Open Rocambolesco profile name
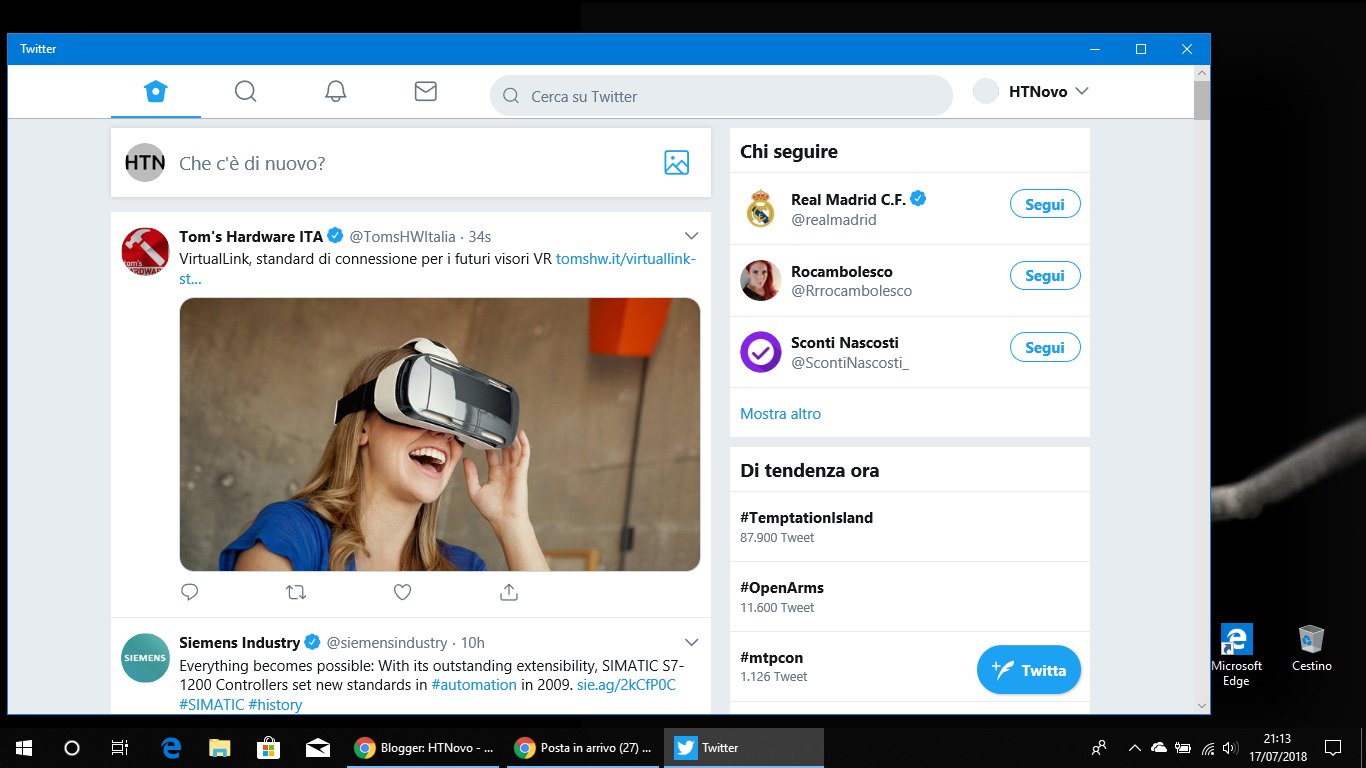The width and height of the screenshot is (1366, 768). [x=842, y=272]
